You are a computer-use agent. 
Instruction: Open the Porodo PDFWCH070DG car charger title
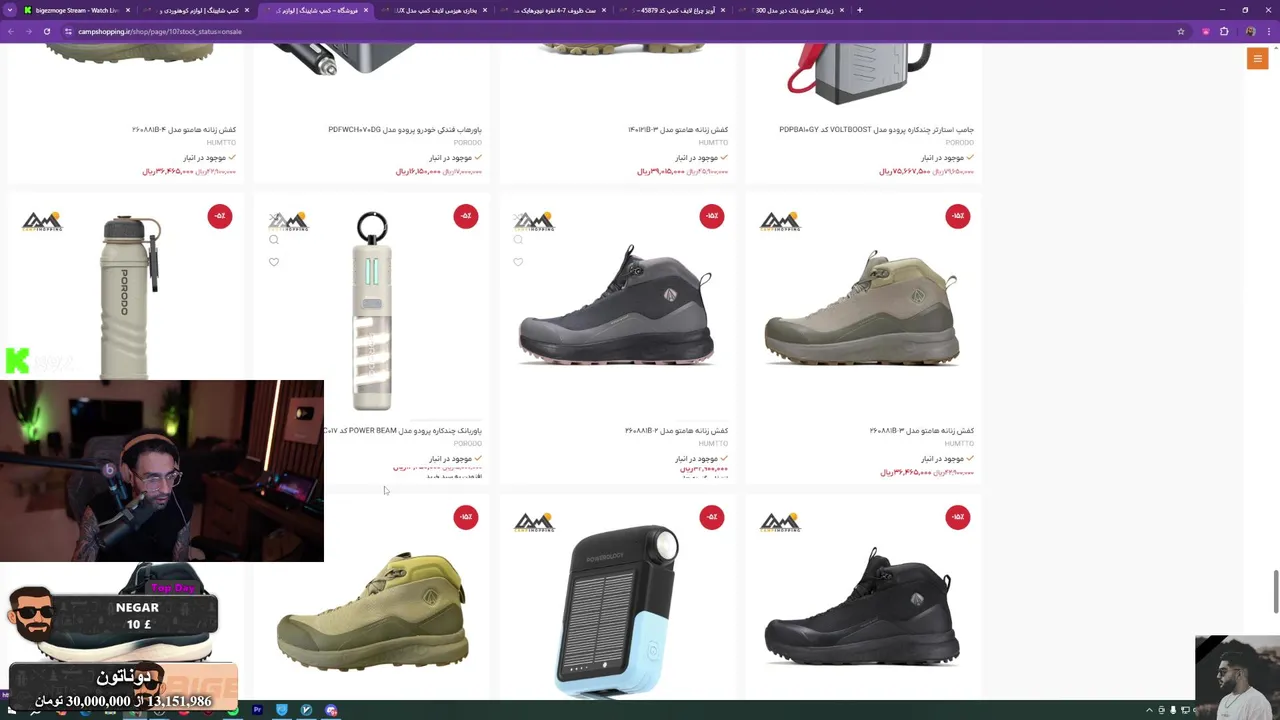(405, 129)
